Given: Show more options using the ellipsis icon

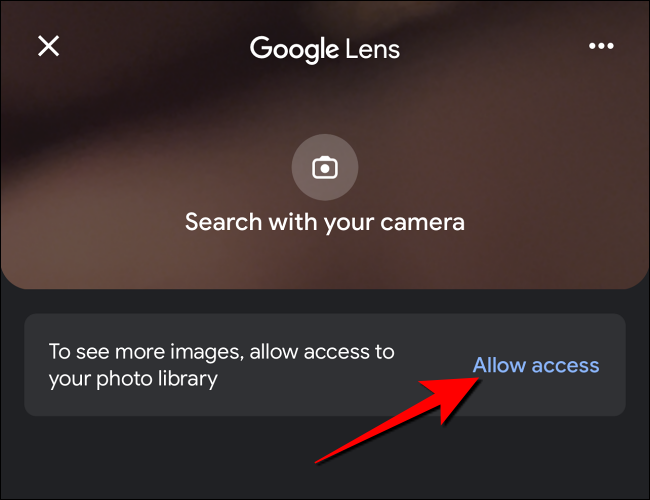Looking at the screenshot, I should pyautogui.click(x=601, y=46).
